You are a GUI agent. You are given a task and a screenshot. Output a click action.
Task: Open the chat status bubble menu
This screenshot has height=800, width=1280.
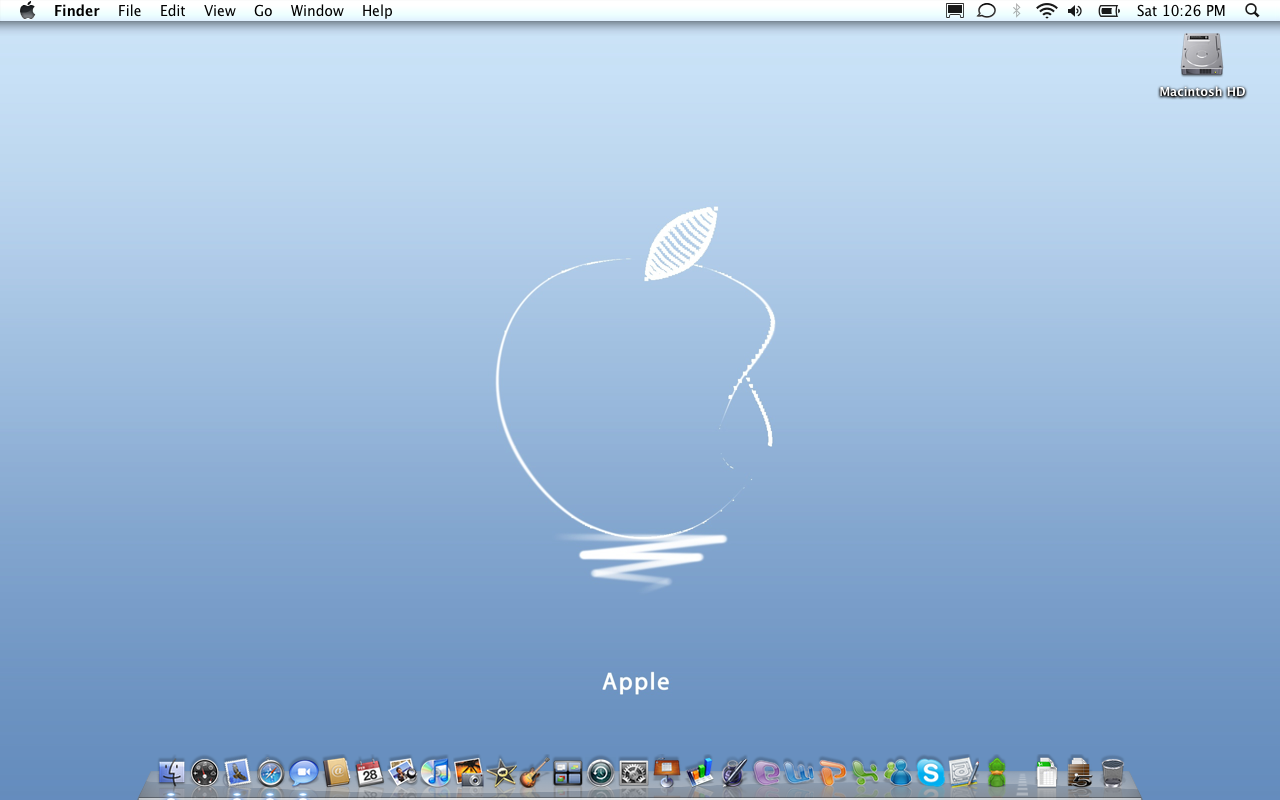point(986,11)
